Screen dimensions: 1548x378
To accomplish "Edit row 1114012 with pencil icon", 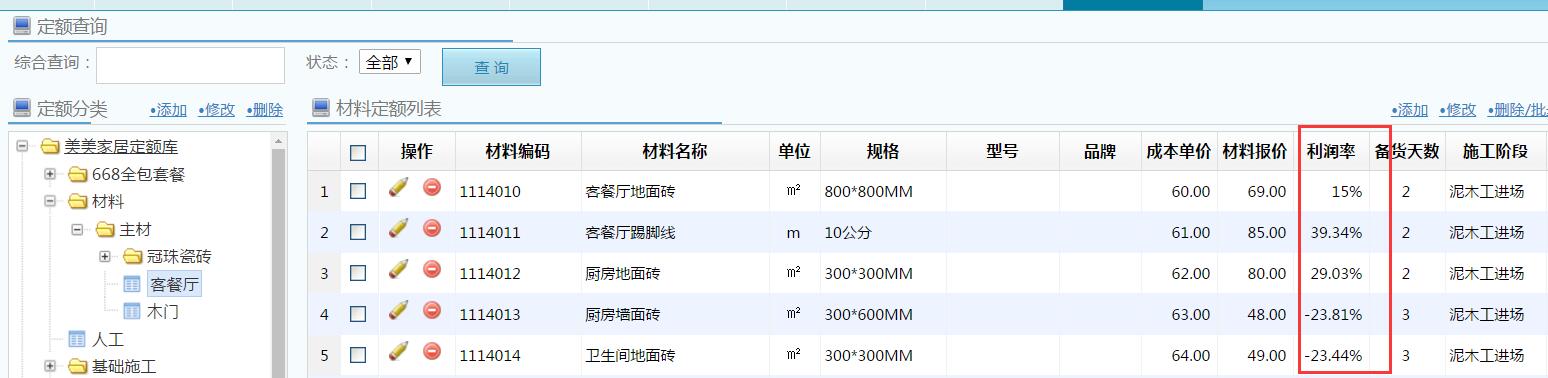I will point(398,269).
